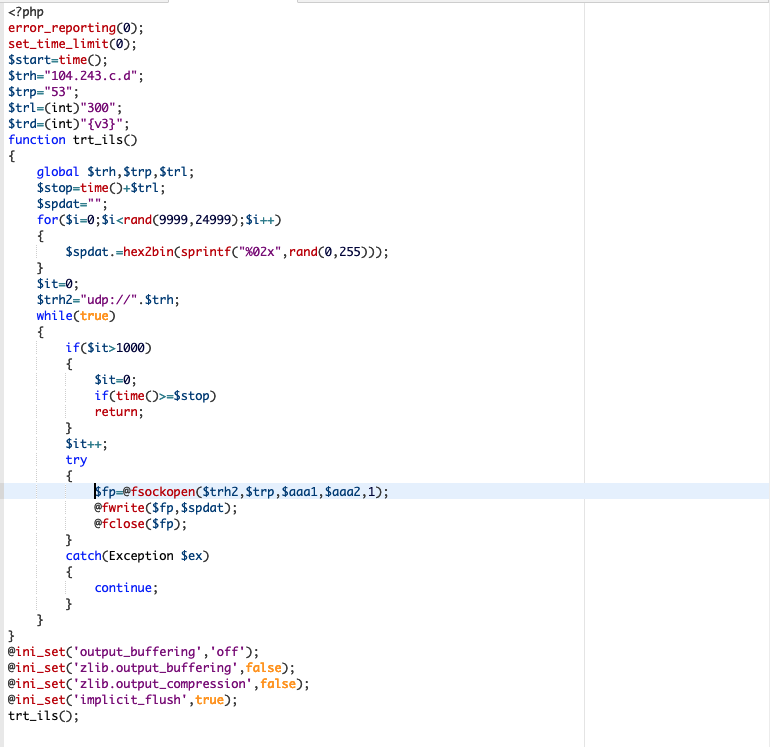Click the ini_set 'zlib.output_compression' line
The image size is (770, 747).
[159, 684]
